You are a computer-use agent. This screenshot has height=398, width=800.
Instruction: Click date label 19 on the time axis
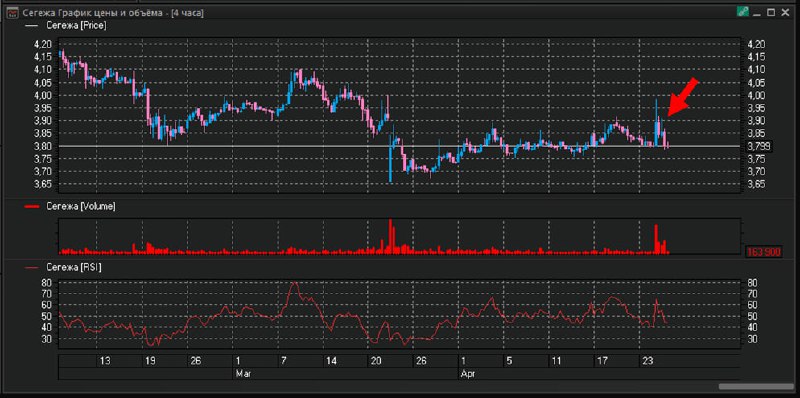150,361
